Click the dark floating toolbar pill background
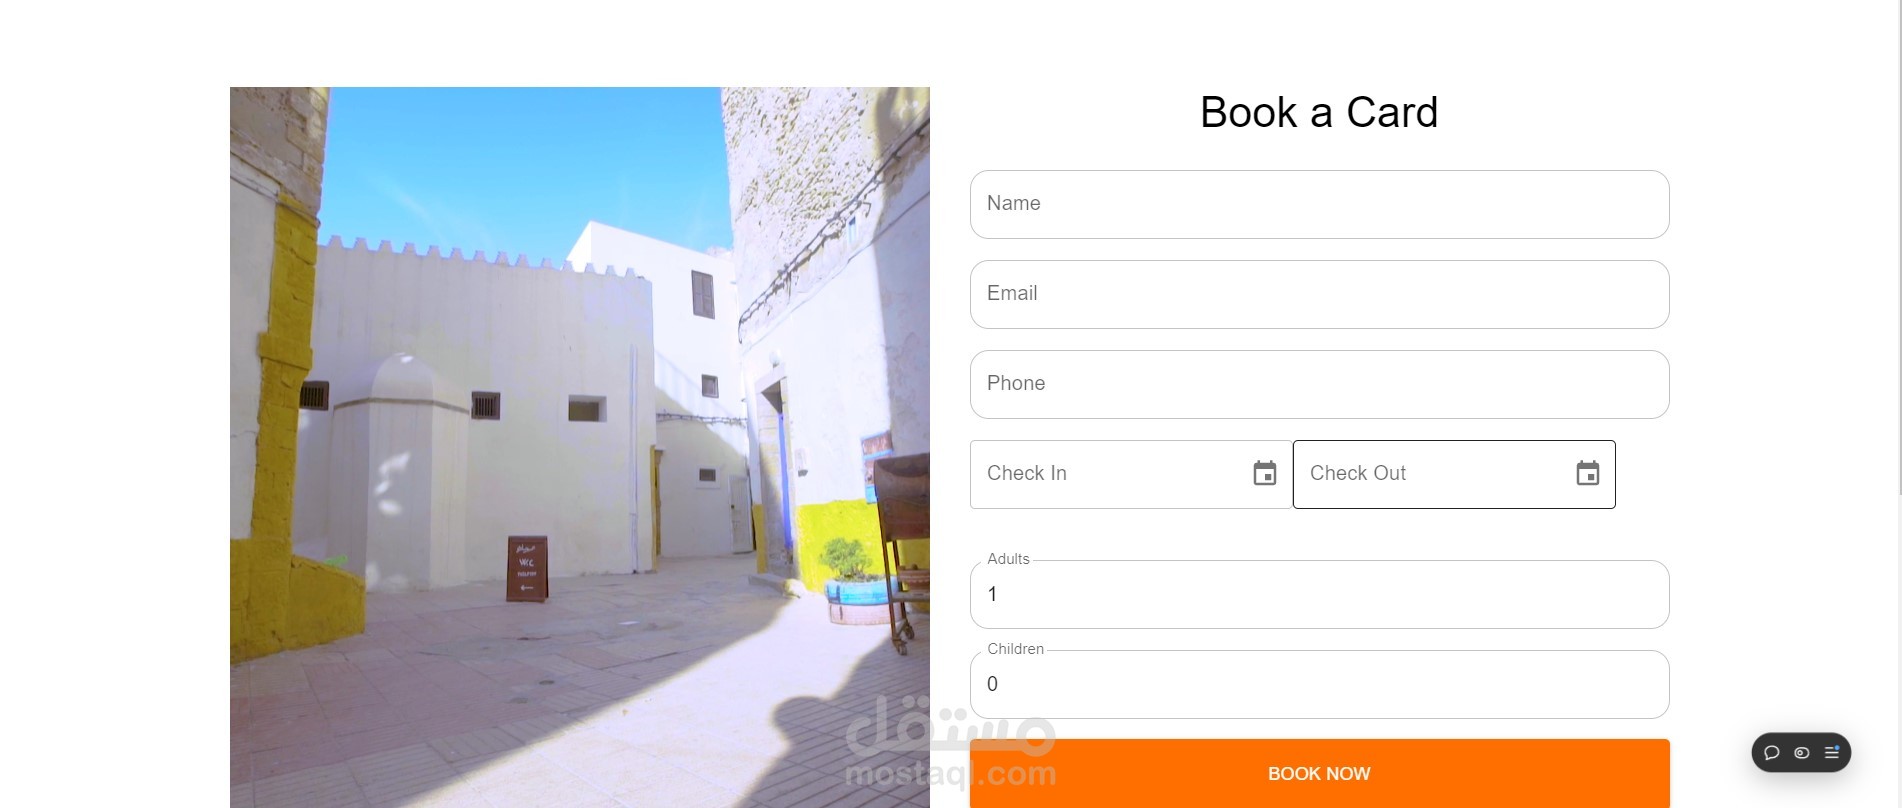The height and width of the screenshot is (808, 1902). (1801, 753)
